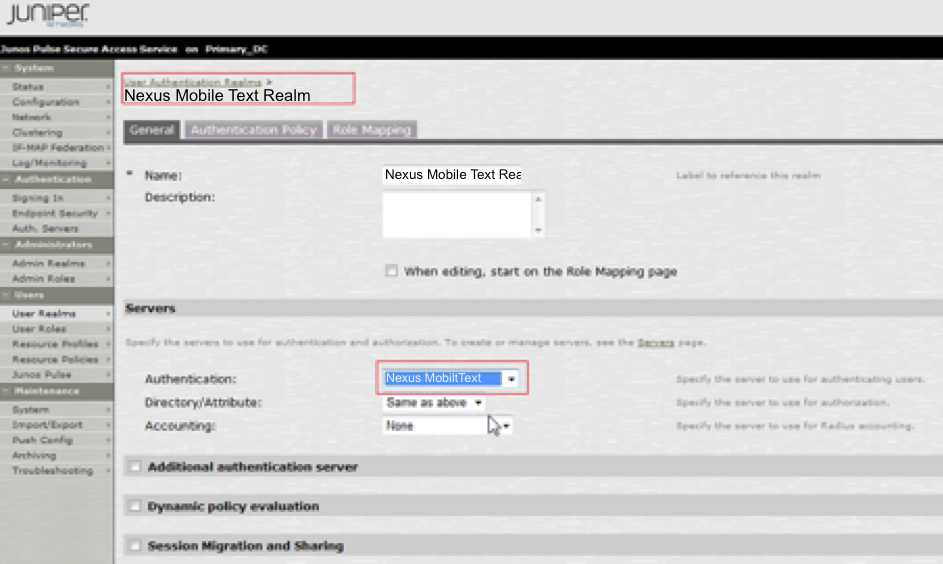Expand the User Realms submenu arrow
The image size is (943, 564).
click(x=108, y=314)
